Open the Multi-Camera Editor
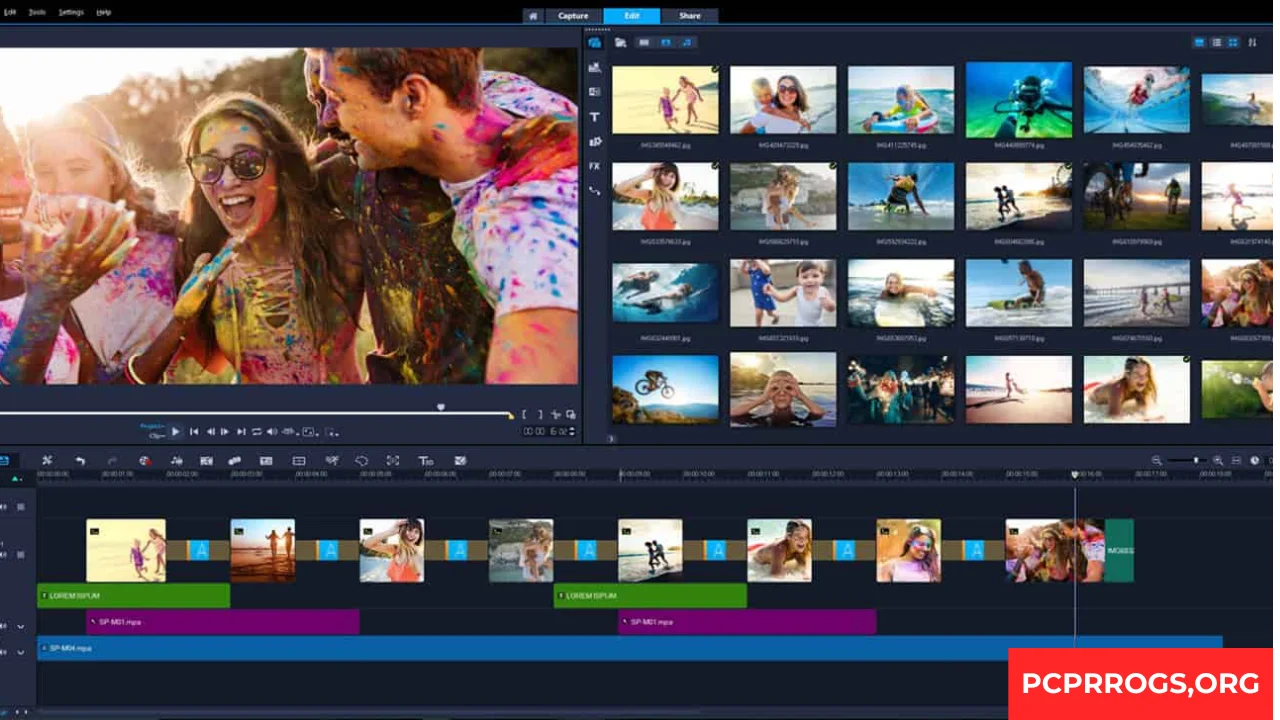The width and height of the screenshot is (1280, 720). point(298,460)
